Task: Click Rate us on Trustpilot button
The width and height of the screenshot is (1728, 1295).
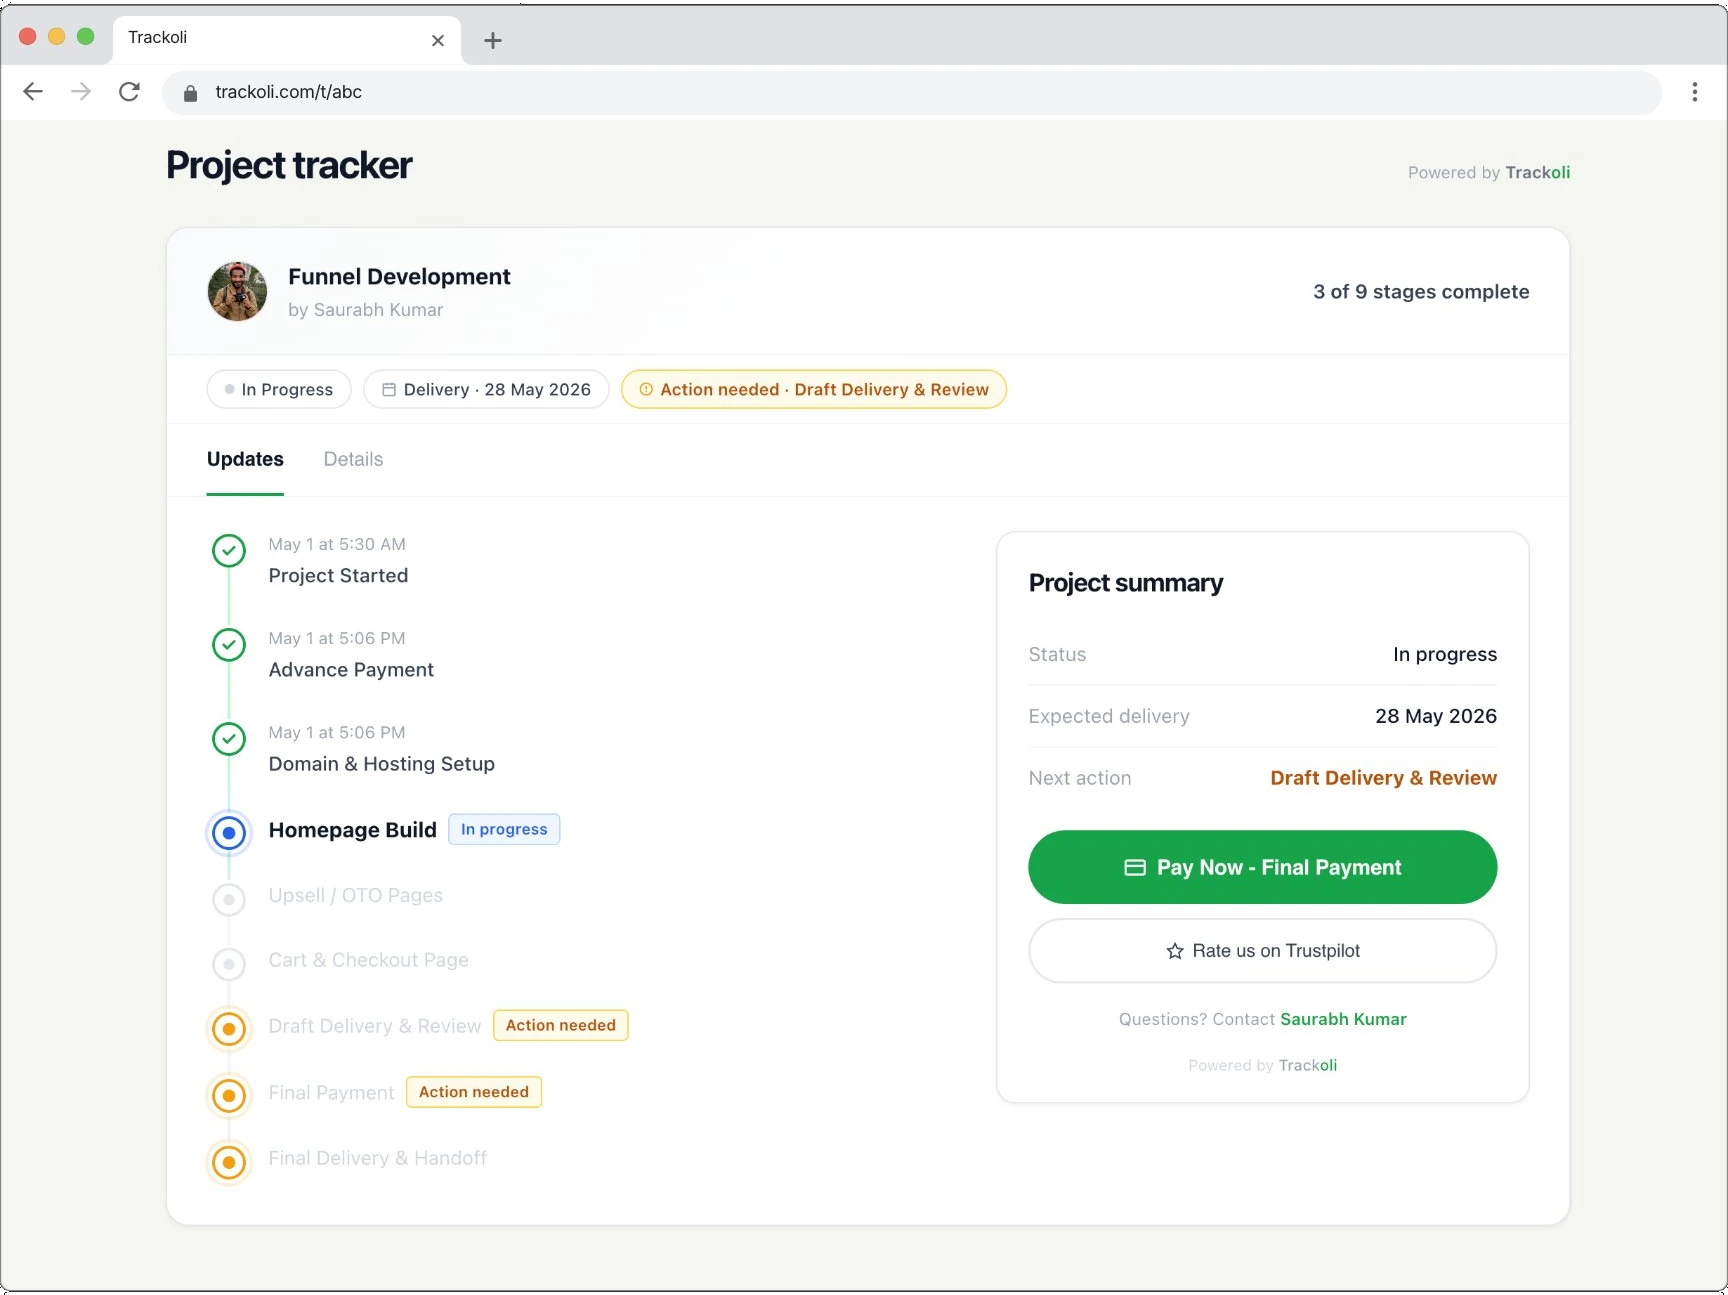Action: pyautogui.click(x=1262, y=951)
